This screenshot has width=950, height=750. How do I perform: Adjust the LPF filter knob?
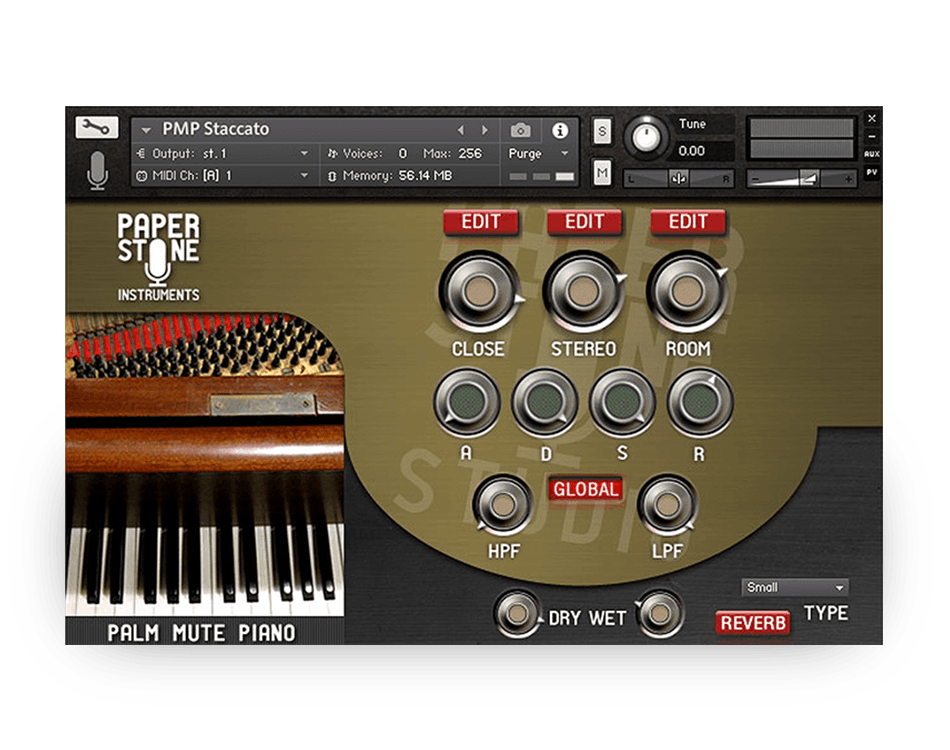[667, 505]
